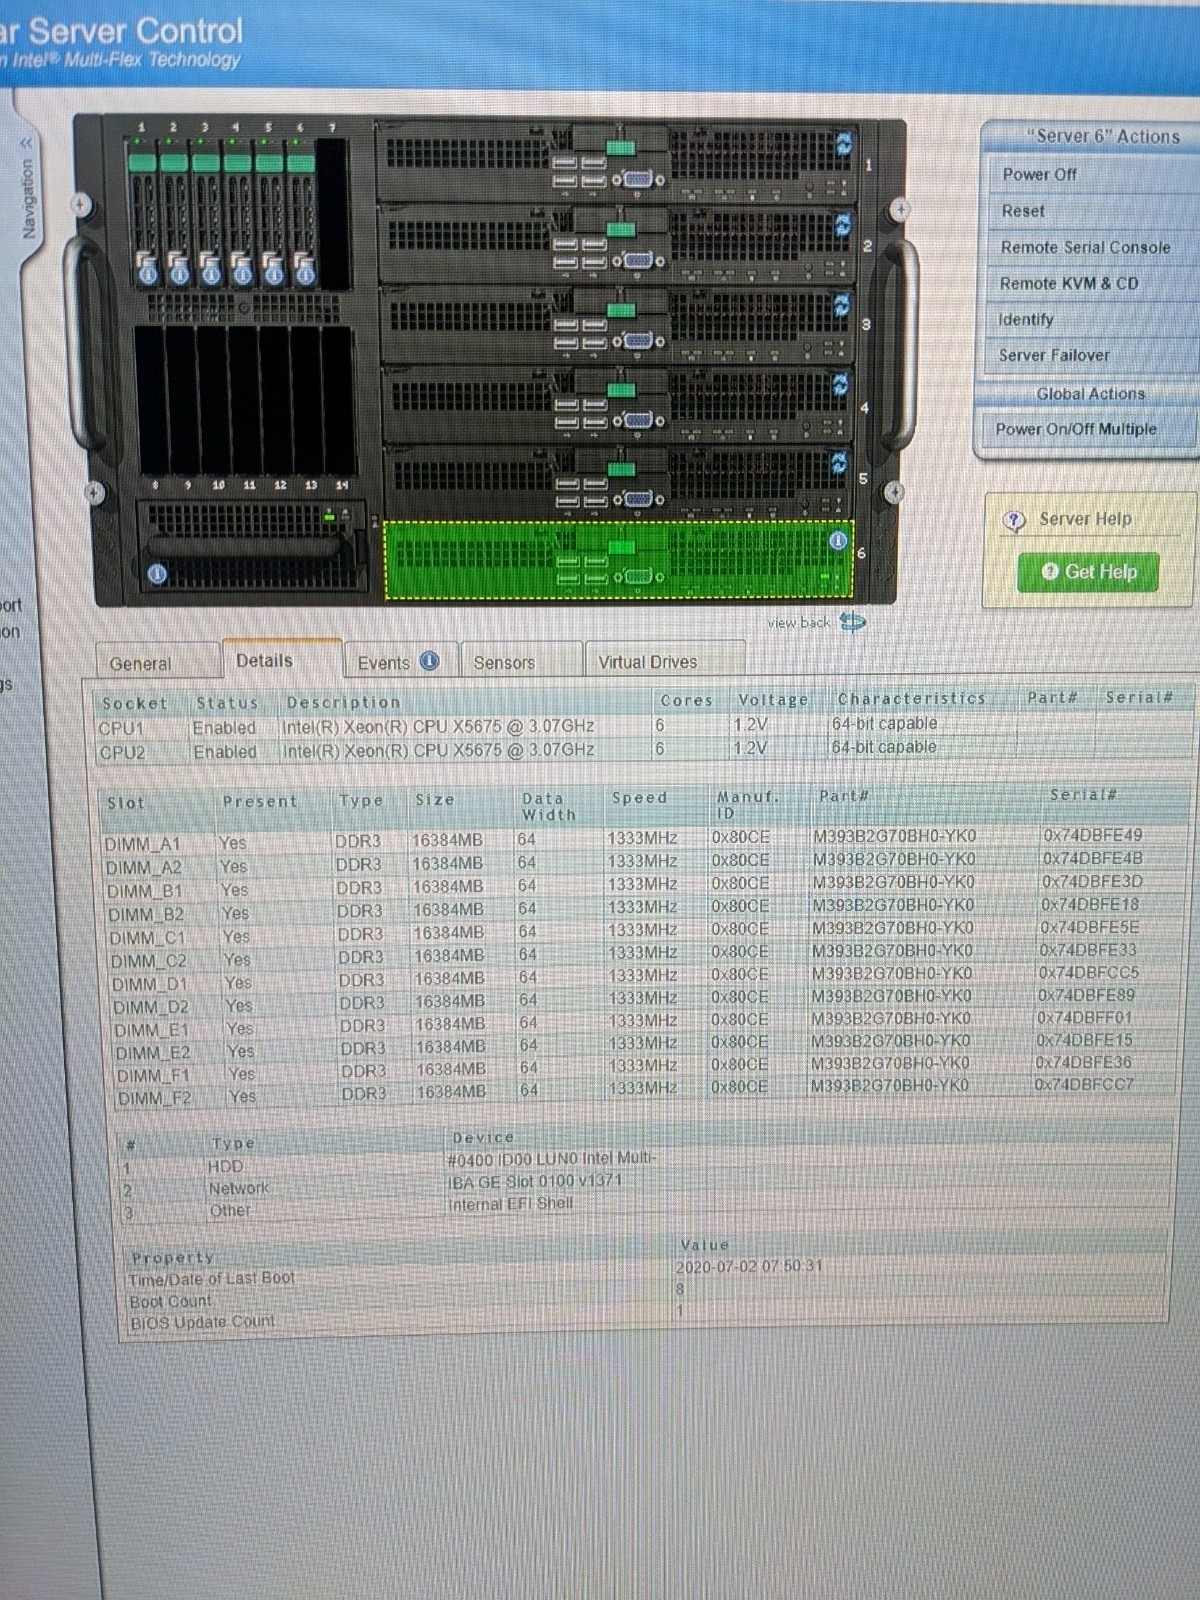Click the DIMM_C2 slot cell

pyautogui.click(x=148, y=961)
